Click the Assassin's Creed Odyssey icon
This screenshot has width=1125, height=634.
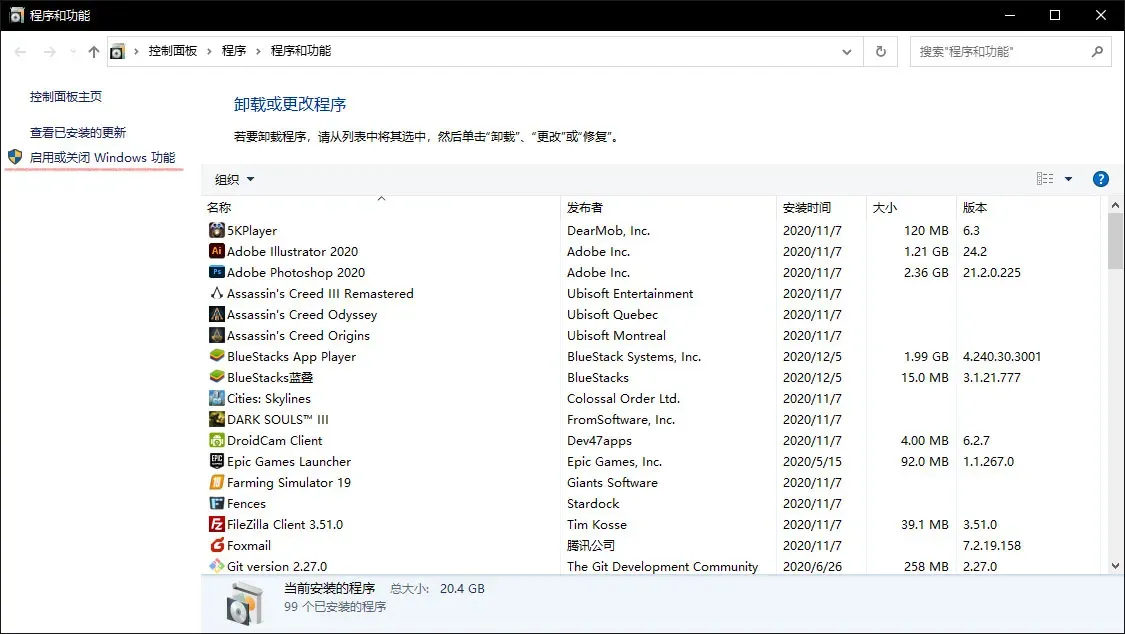point(217,314)
